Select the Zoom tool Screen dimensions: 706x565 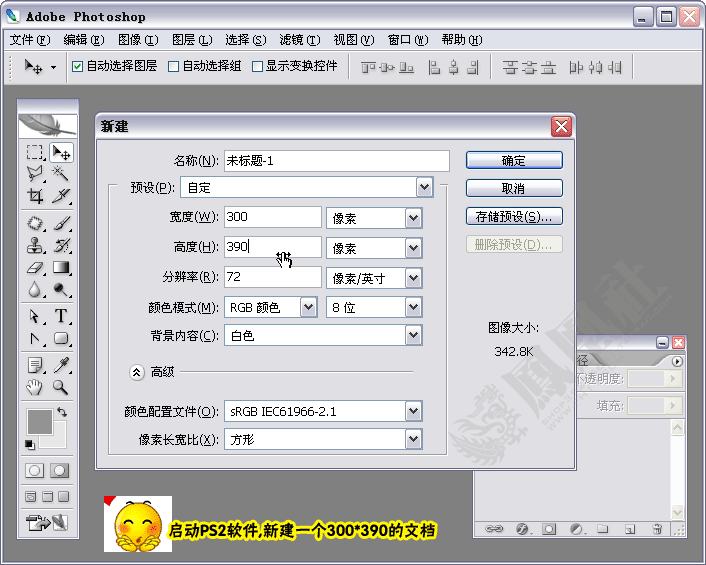pyautogui.click(x=61, y=387)
